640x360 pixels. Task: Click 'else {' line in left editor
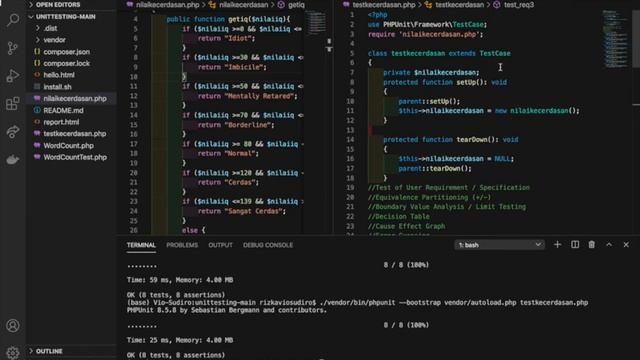193,231
